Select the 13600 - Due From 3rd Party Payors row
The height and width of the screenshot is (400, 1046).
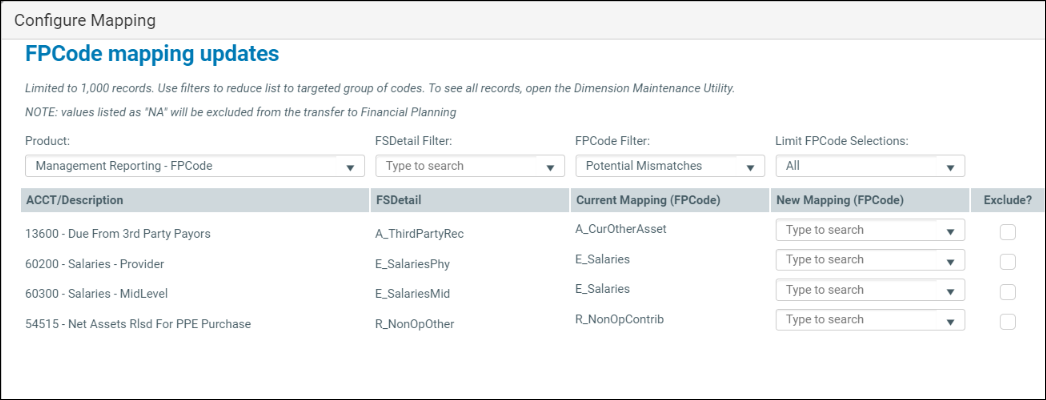pos(118,234)
